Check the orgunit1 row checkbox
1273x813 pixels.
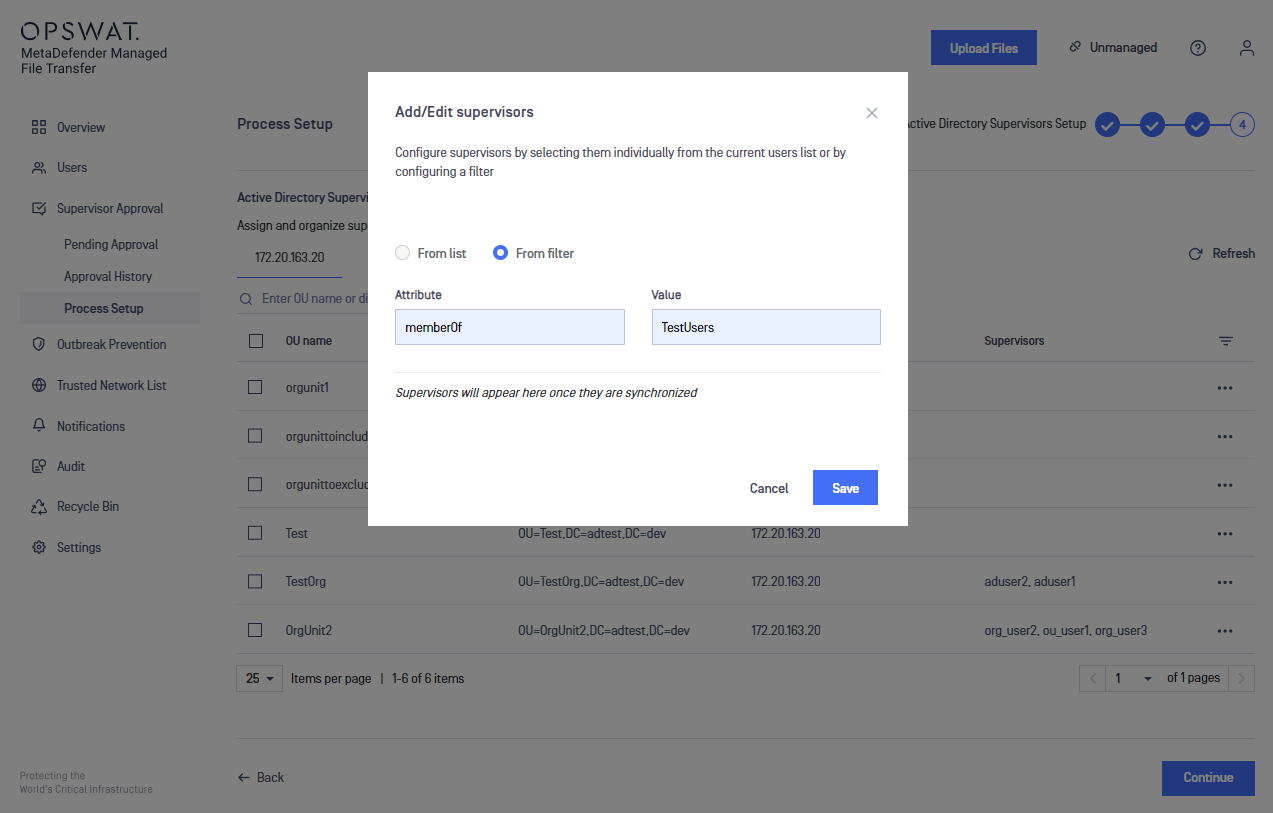click(x=255, y=387)
